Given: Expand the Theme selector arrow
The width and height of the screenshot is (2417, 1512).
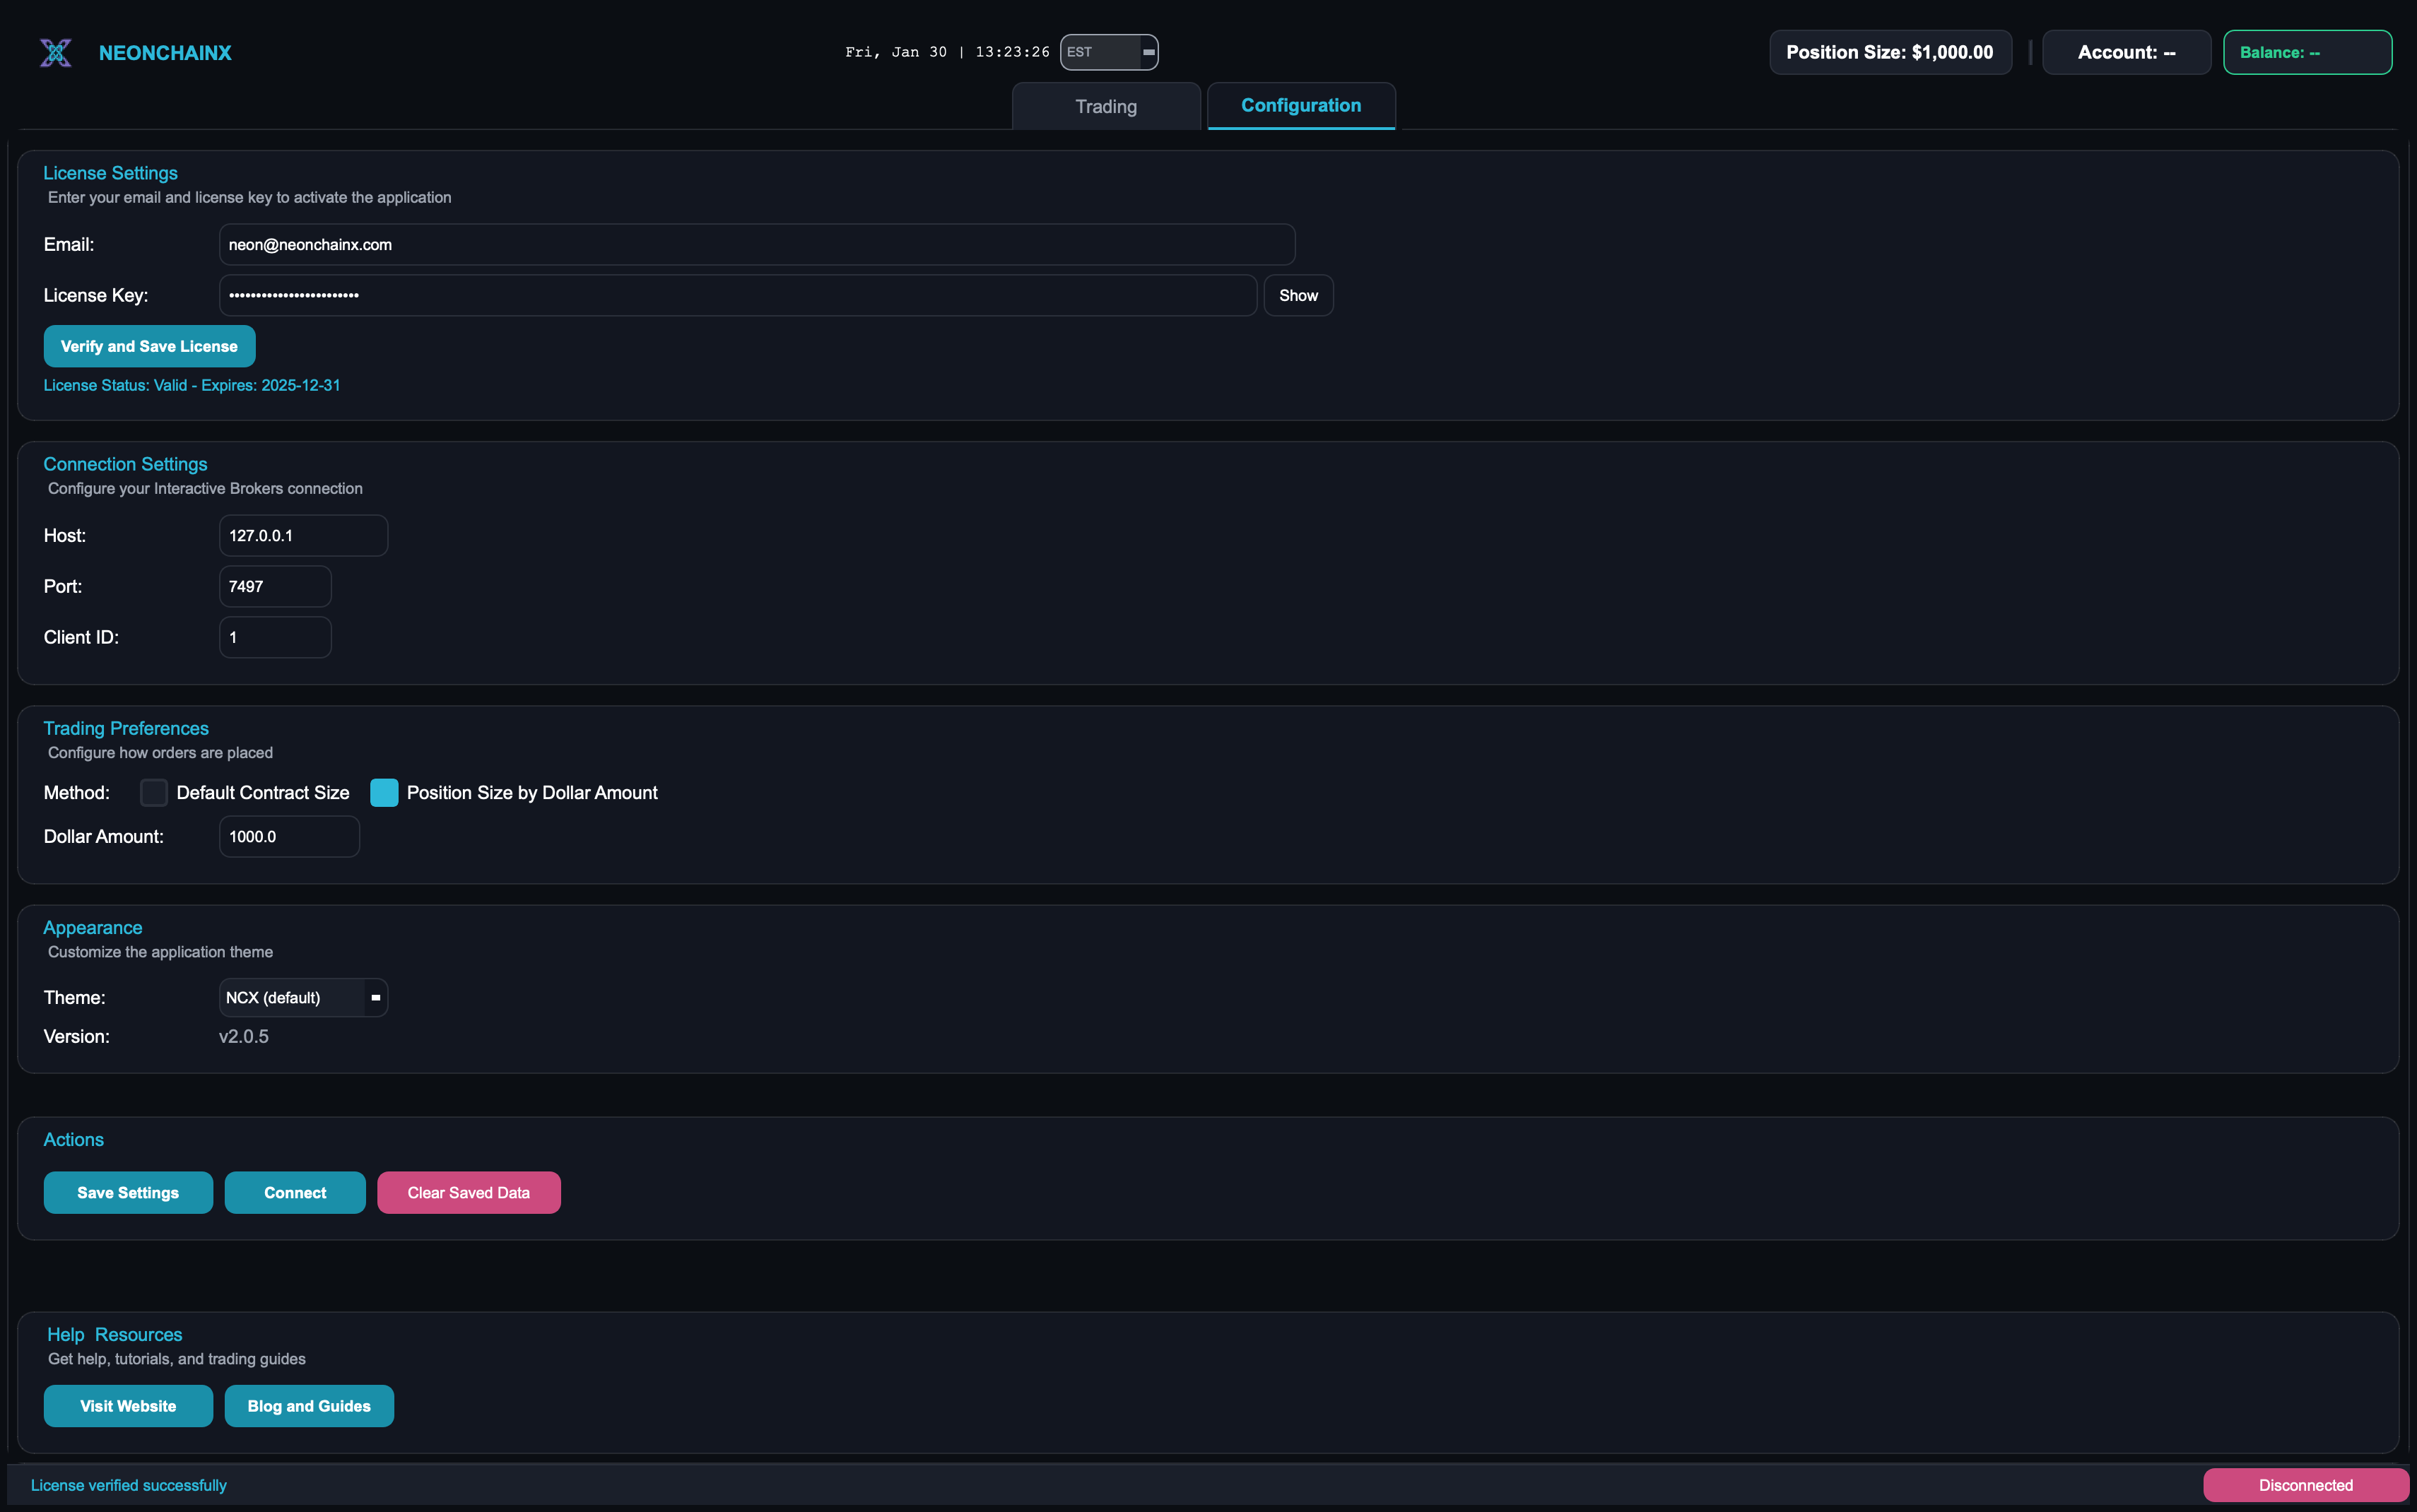Looking at the screenshot, I should pyautogui.click(x=375, y=997).
